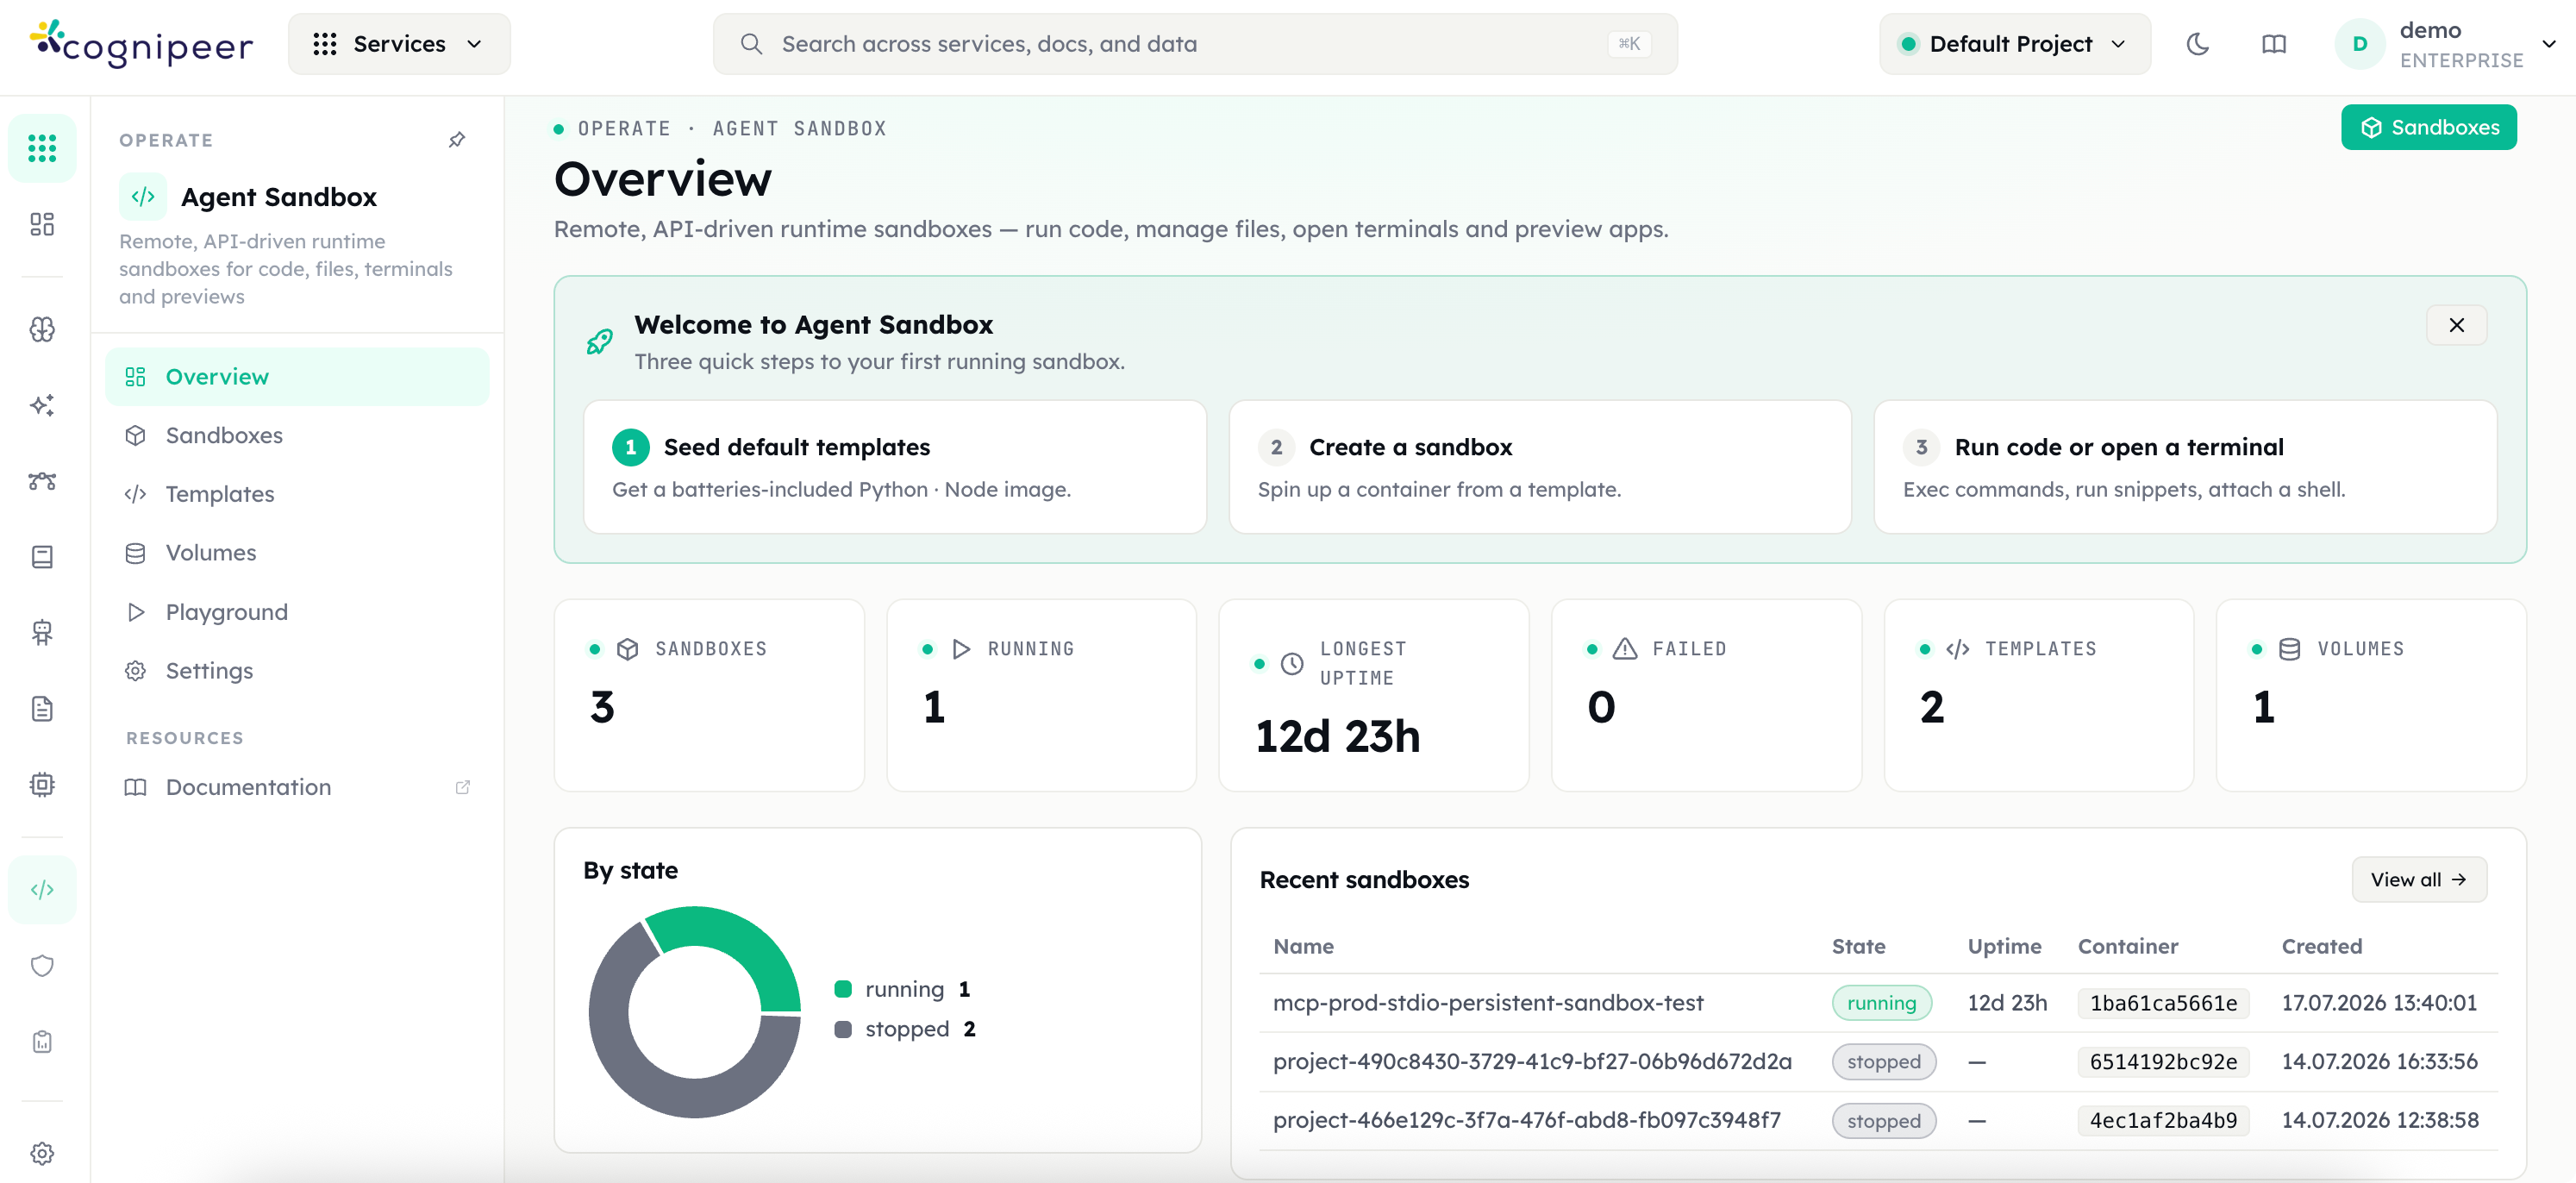Image resolution: width=2576 pixels, height=1183 pixels.
Task: Open the notebook rail icon
Action: tap(42, 557)
